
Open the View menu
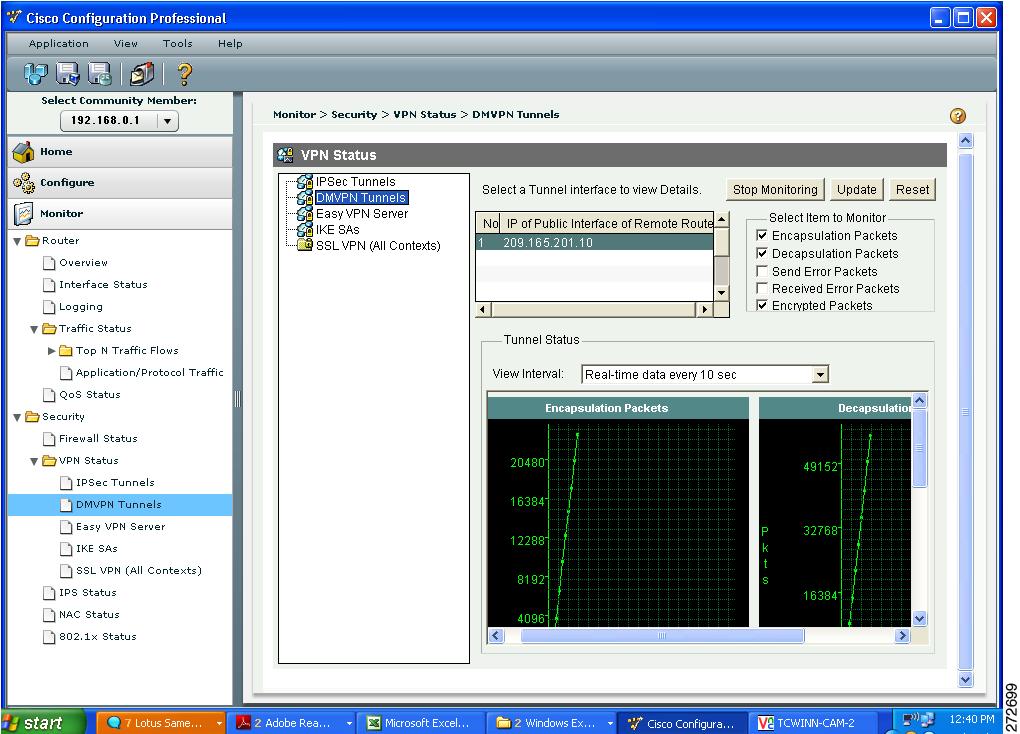pyautogui.click(x=126, y=44)
